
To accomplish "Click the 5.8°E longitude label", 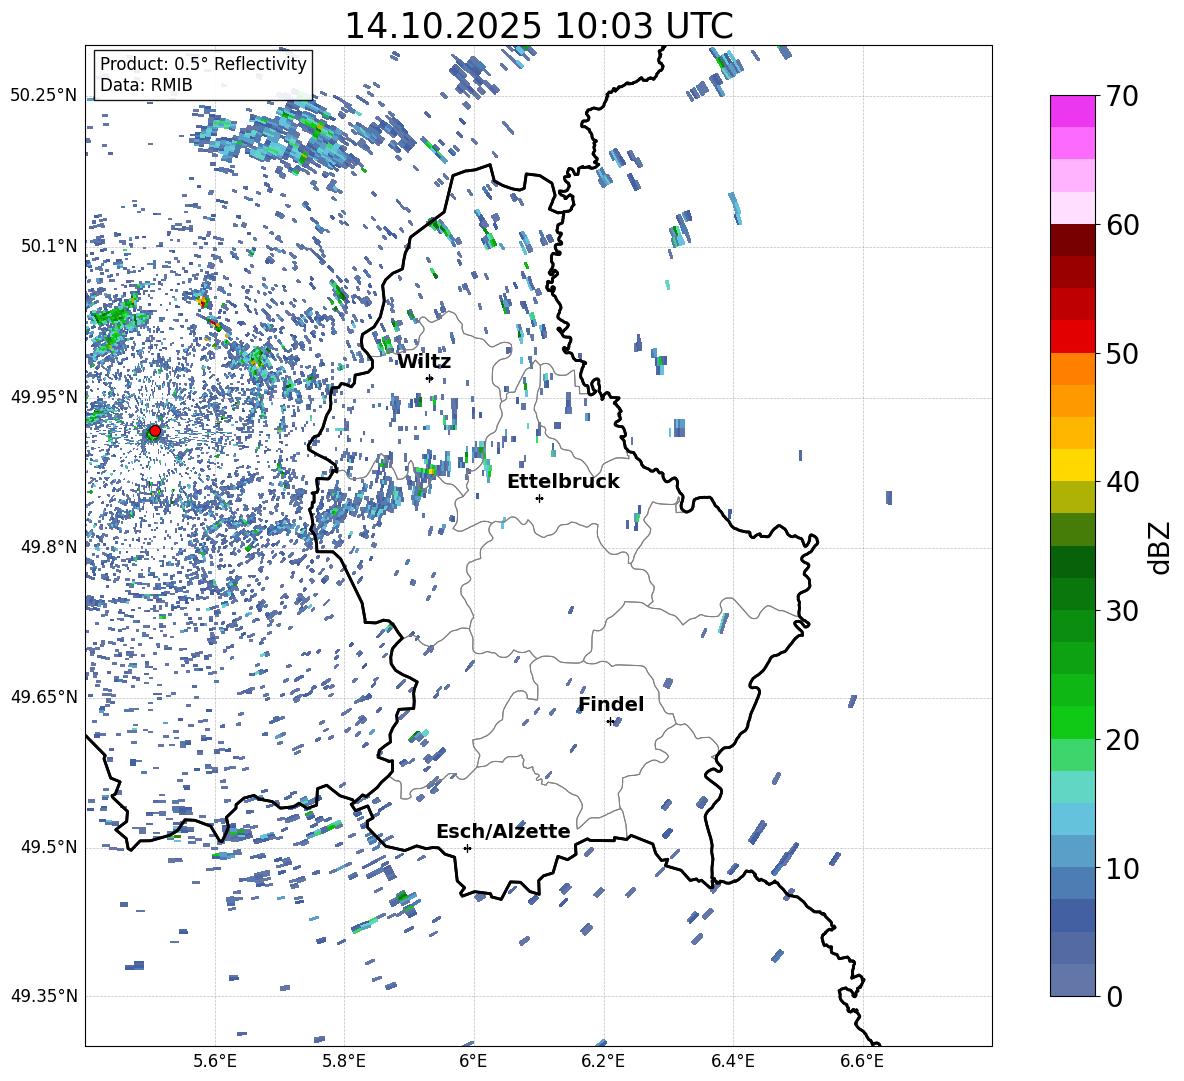I will (344, 1061).
